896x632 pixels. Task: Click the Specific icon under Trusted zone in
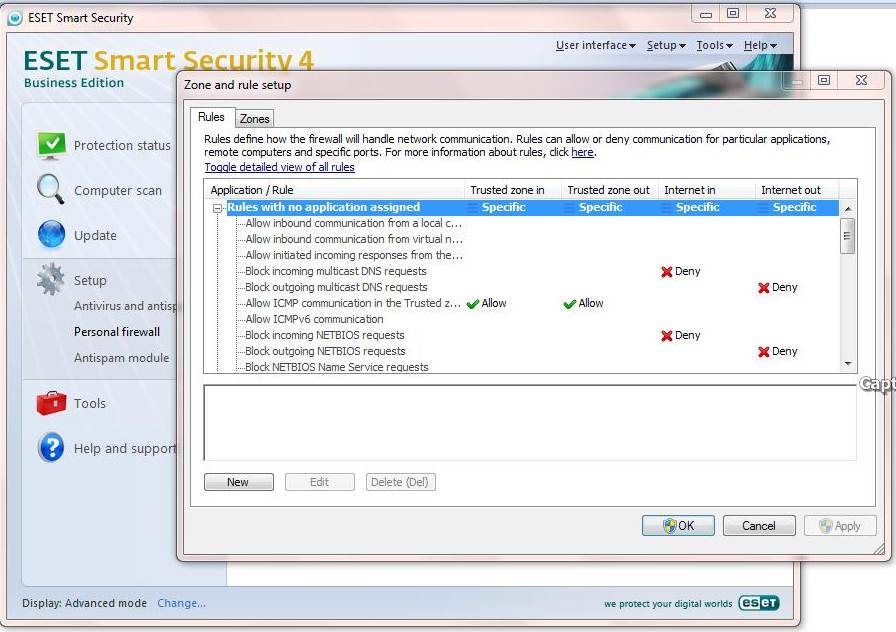tap(473, 207)
